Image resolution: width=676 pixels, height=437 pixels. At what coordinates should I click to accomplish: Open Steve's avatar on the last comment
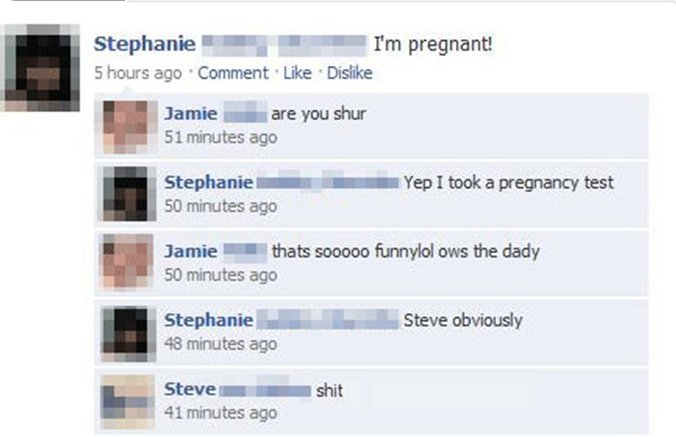pyautogui.click(x=127, y=402)
